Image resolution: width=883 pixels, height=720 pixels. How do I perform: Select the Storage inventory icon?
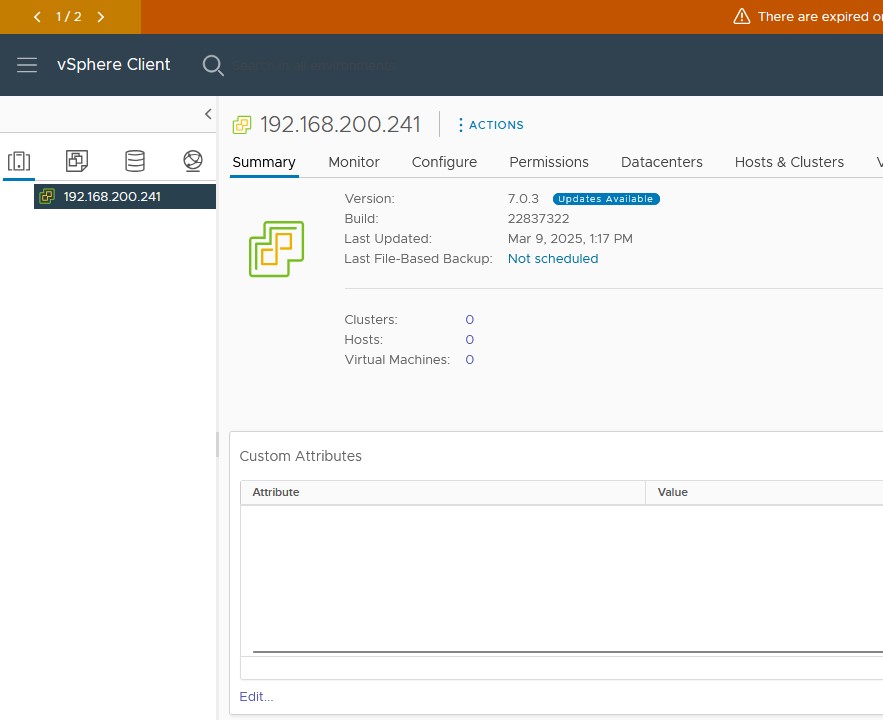(134, 161)
